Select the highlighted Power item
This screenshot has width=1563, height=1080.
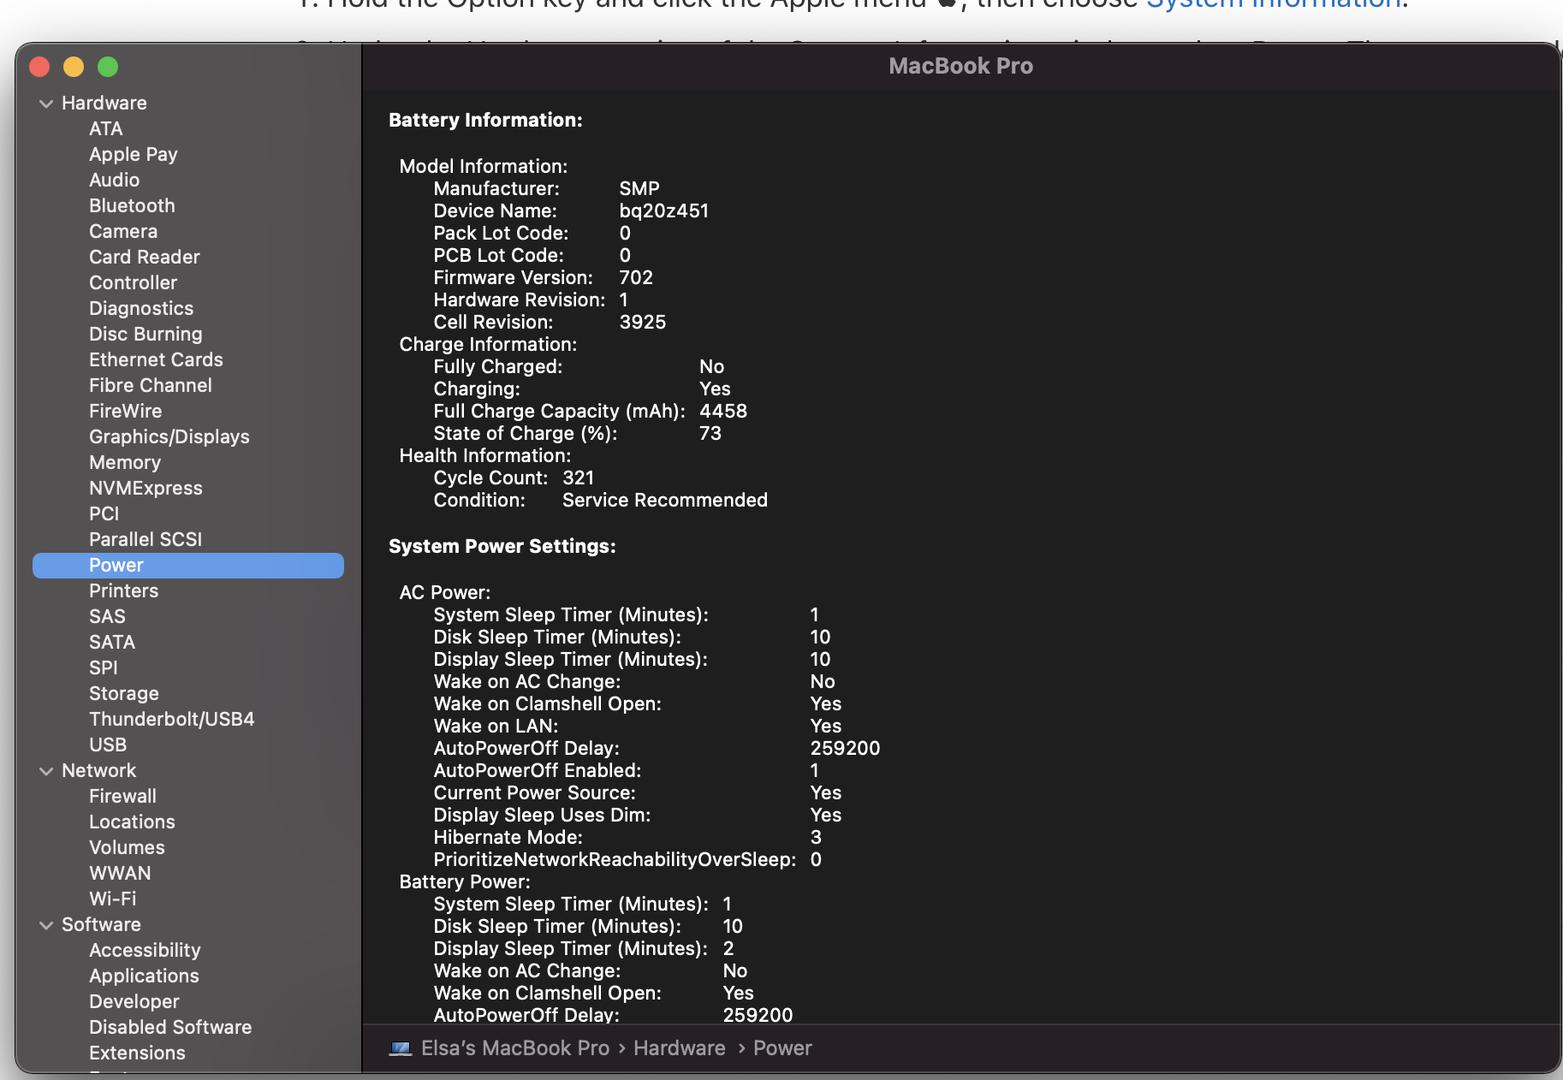[188, 565]
